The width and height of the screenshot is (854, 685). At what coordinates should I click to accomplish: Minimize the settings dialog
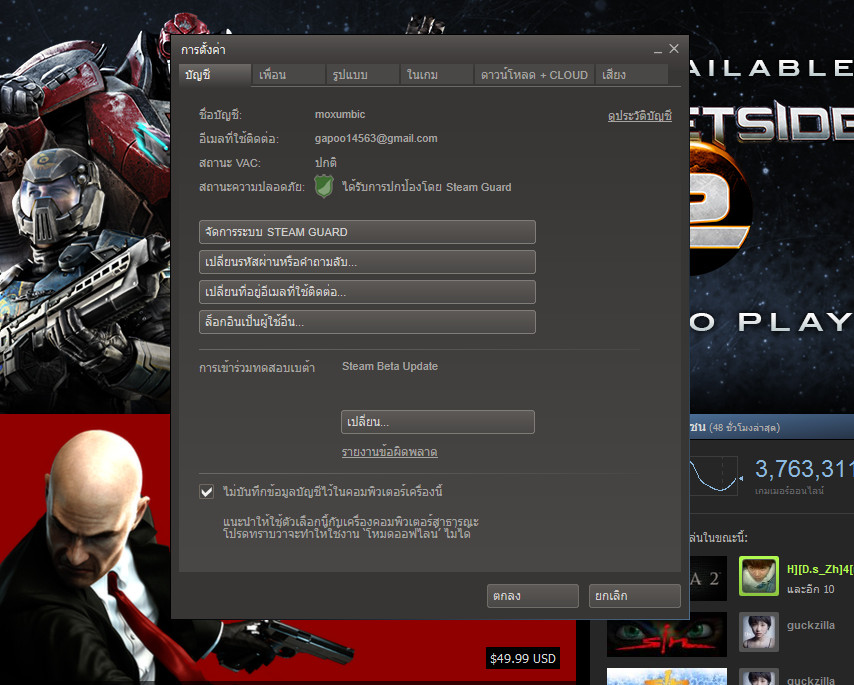(658, 50)
